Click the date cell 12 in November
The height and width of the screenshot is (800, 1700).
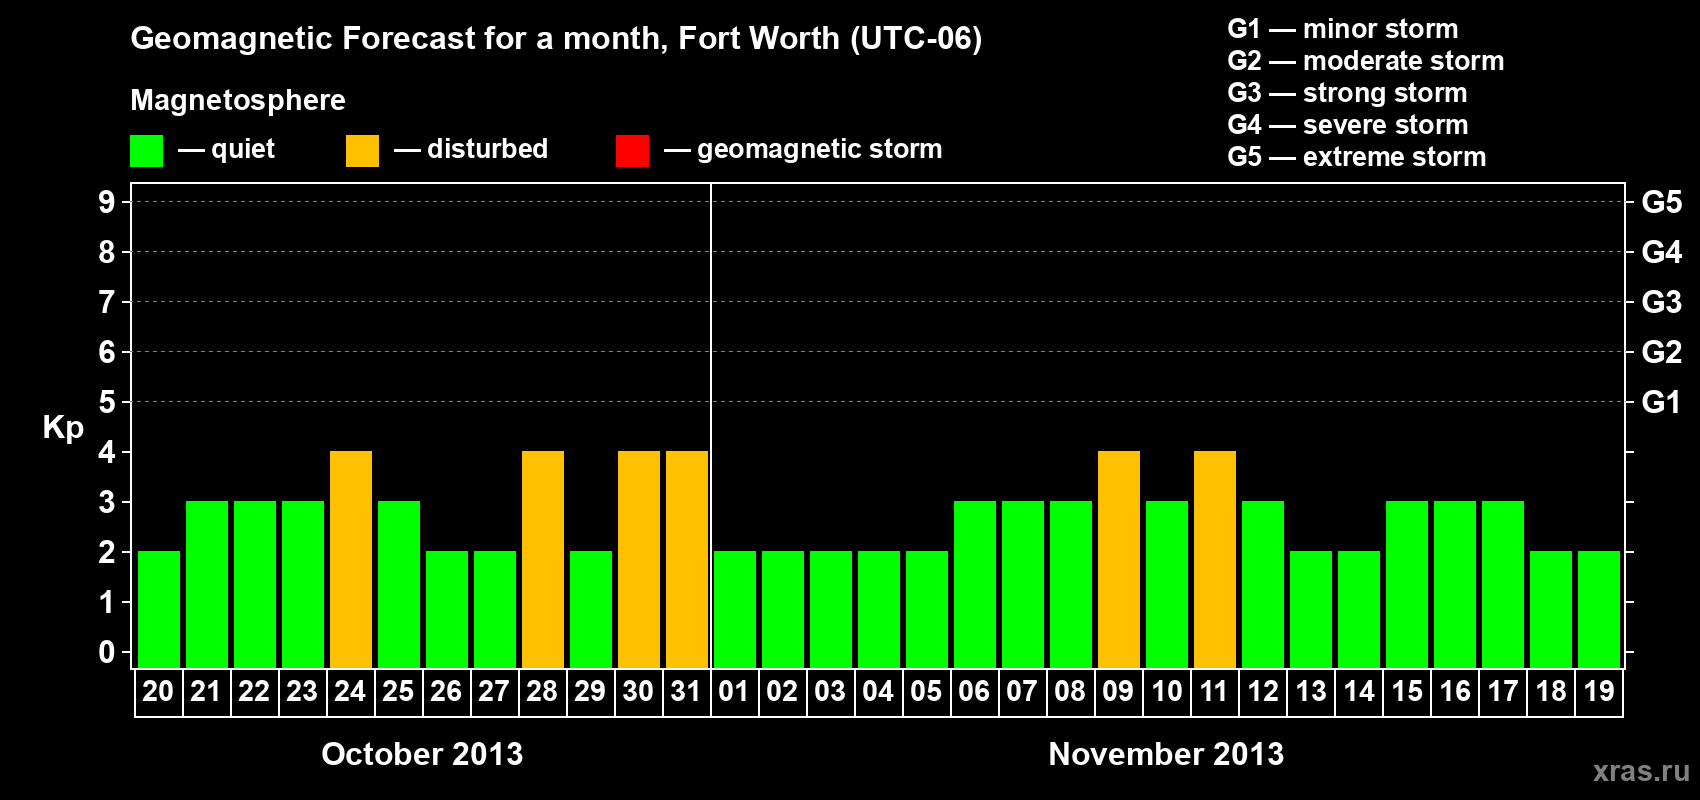[1263, 692]
